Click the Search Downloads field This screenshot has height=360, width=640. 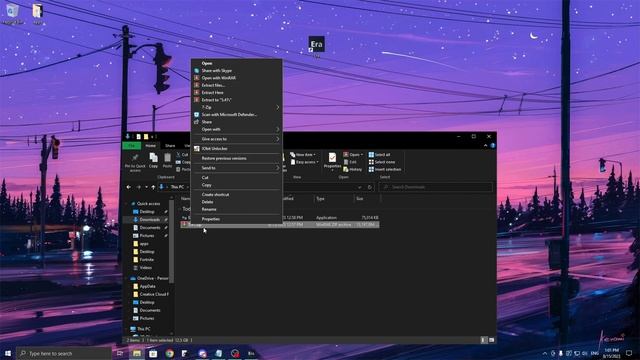coord(436,187)
